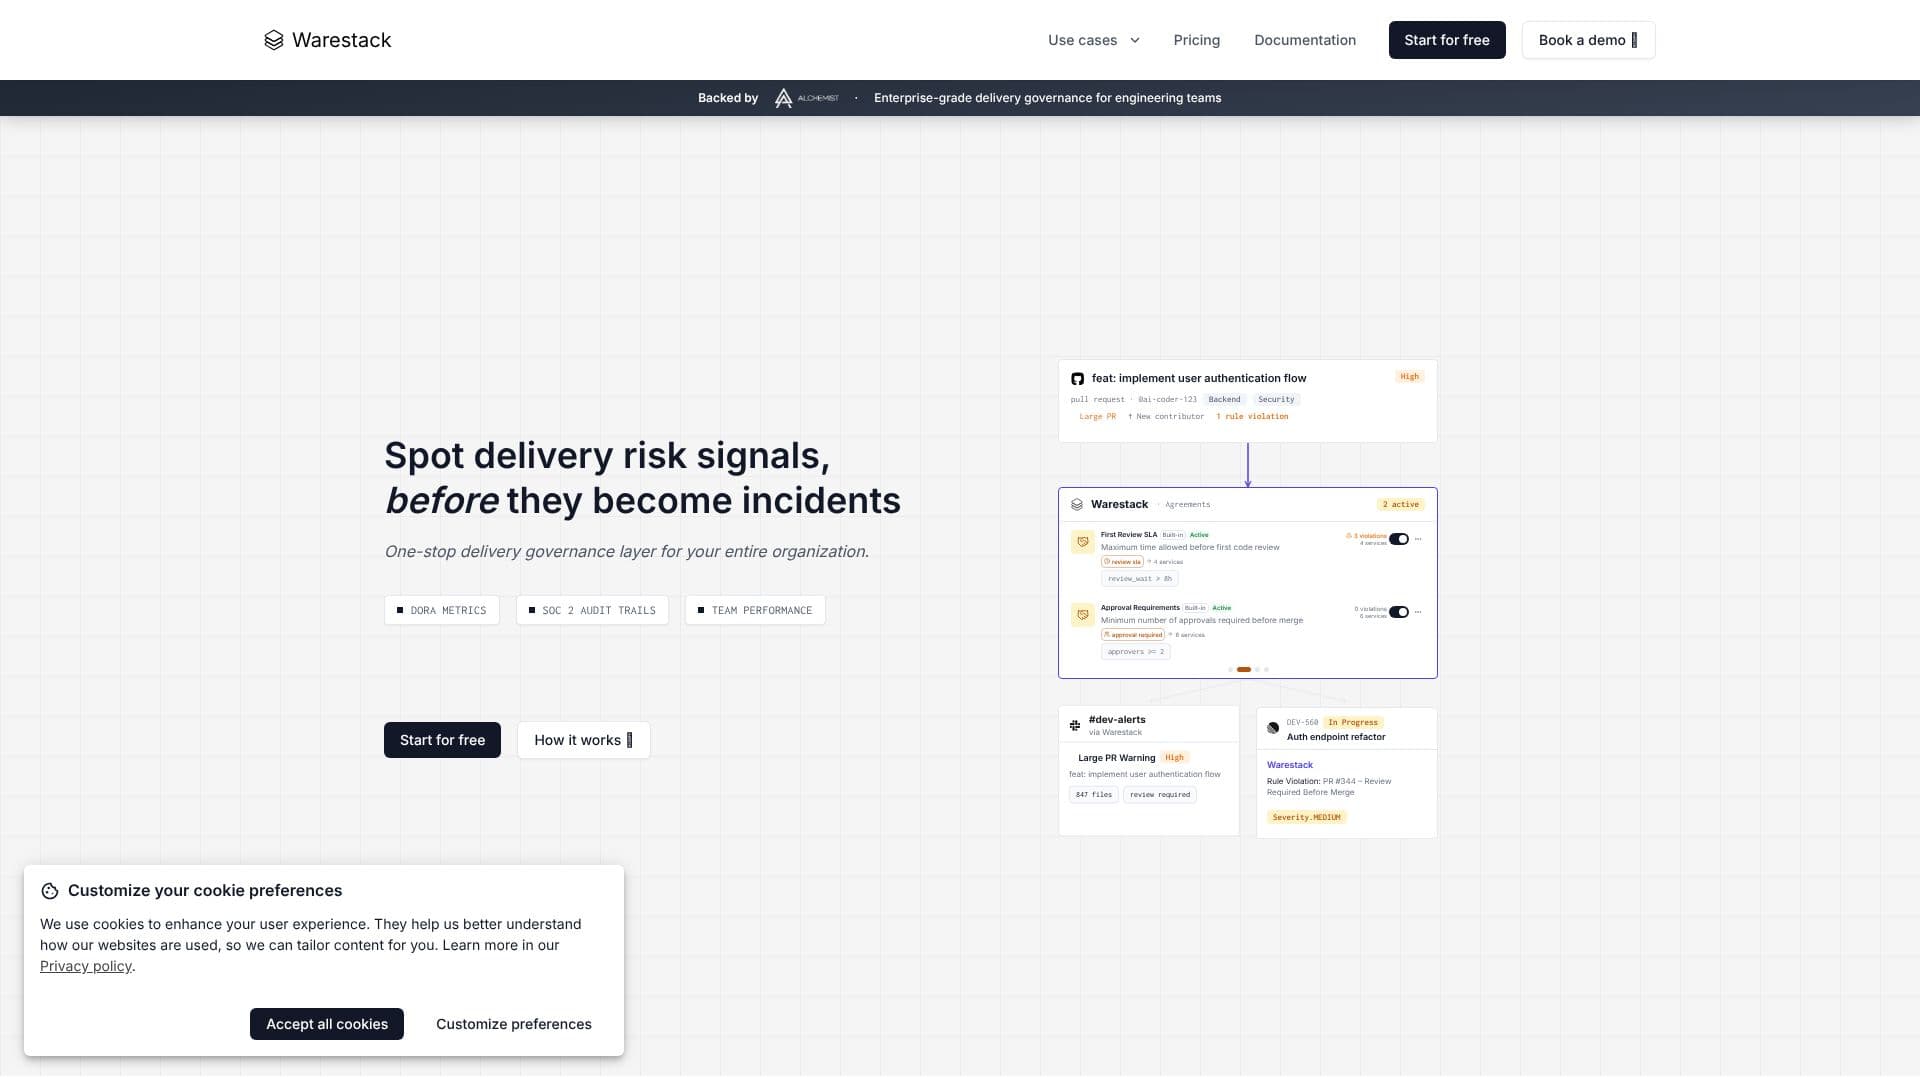The height and width of the screenshot is (1080, 1920).
Task: Open the Pricing page
Action: coord(1197,40)
